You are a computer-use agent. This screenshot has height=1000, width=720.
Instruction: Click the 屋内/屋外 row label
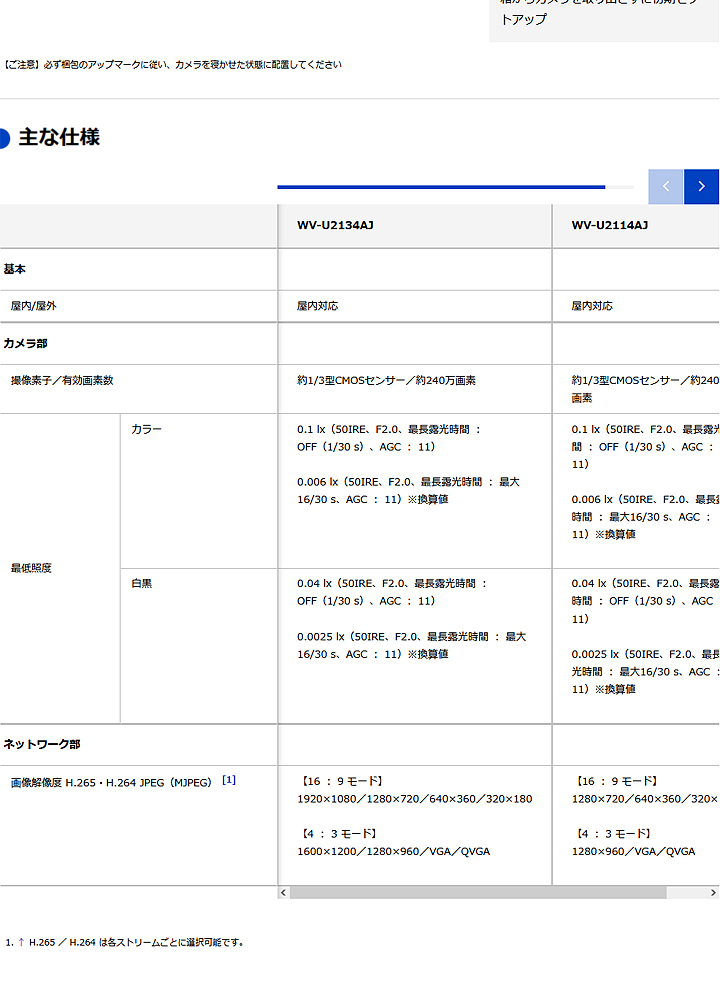click(33, 306)
